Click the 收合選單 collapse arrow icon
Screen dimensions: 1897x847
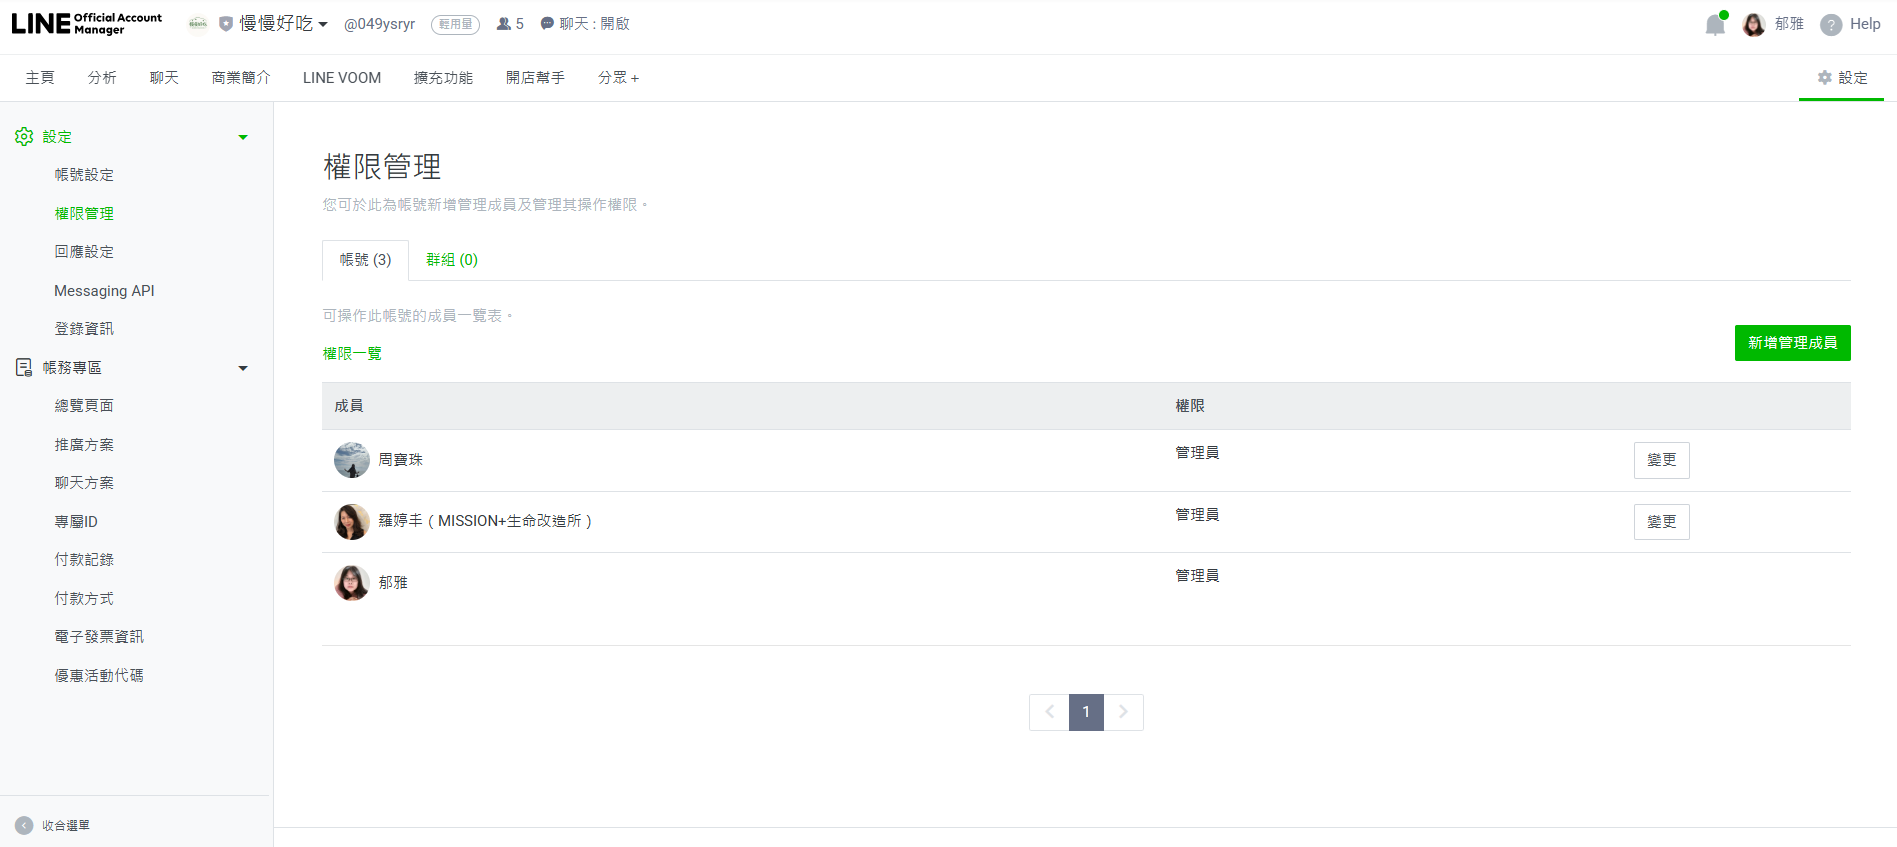click(24, 825)
